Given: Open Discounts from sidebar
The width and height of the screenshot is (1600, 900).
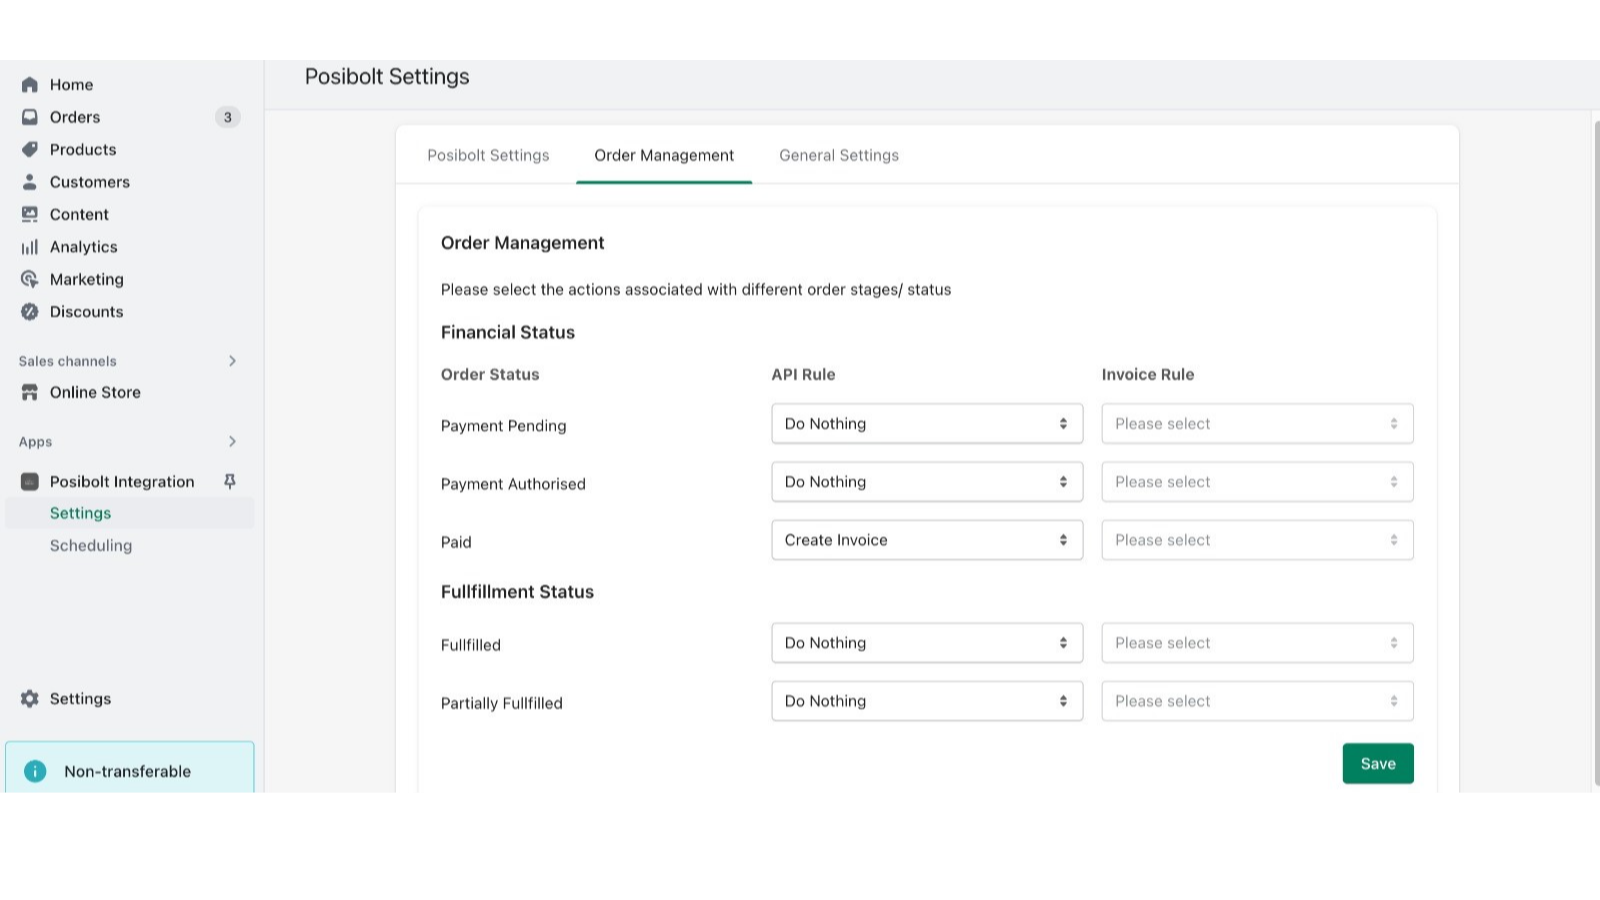Looking at the screenshot, I should [x=87, y=312].
